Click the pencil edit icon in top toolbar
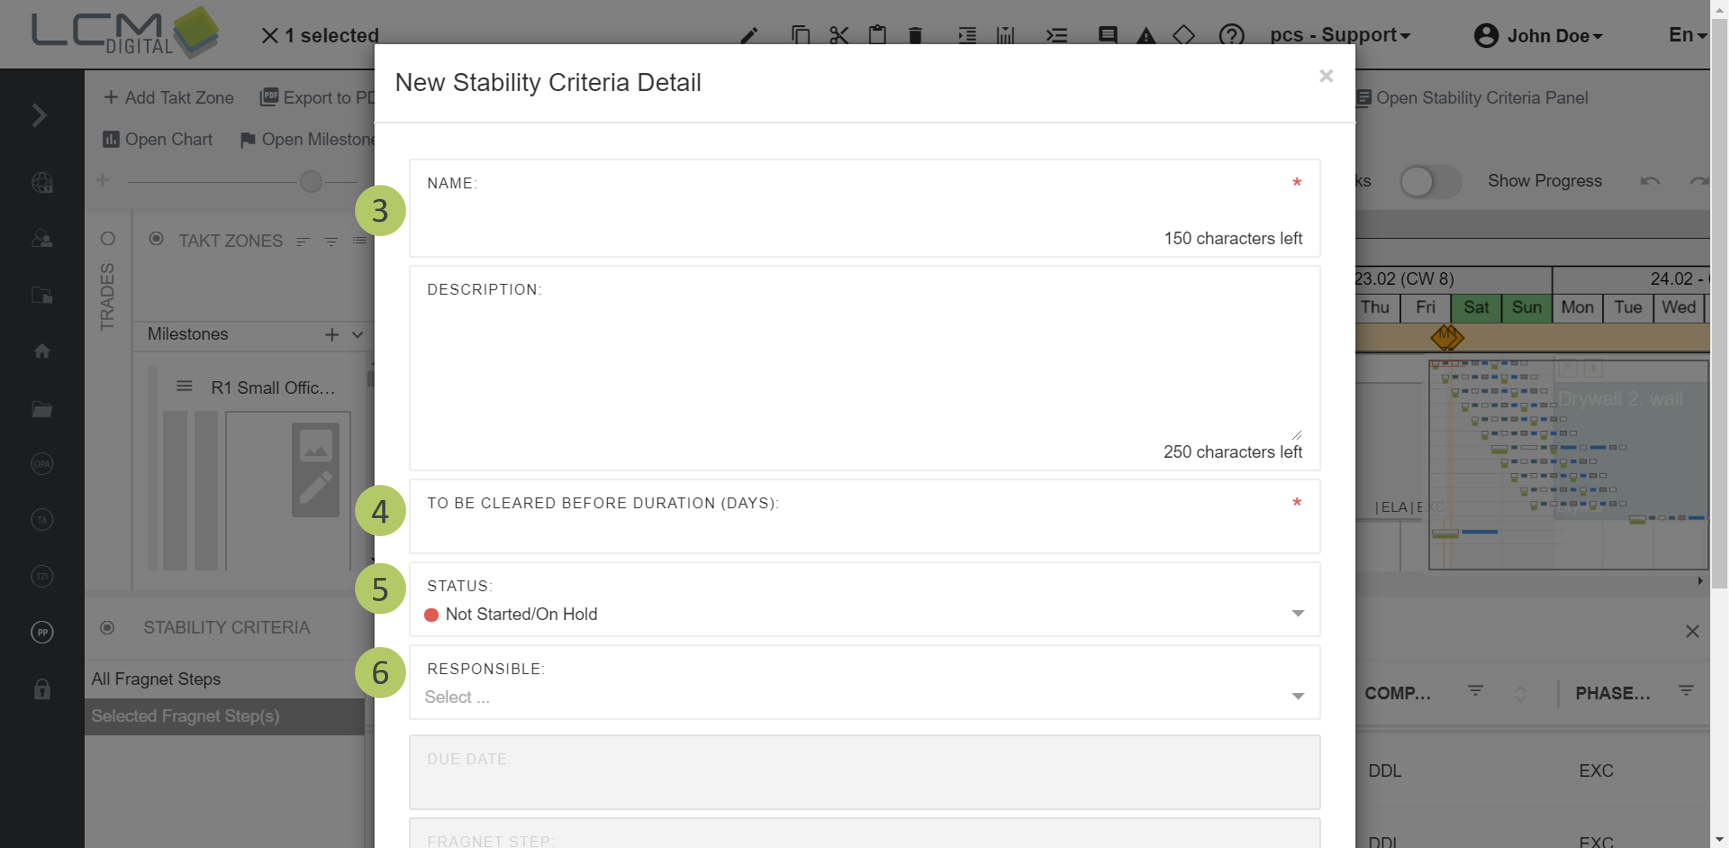The width and height of the screenshot is (1729, 848). click(749, 35)
